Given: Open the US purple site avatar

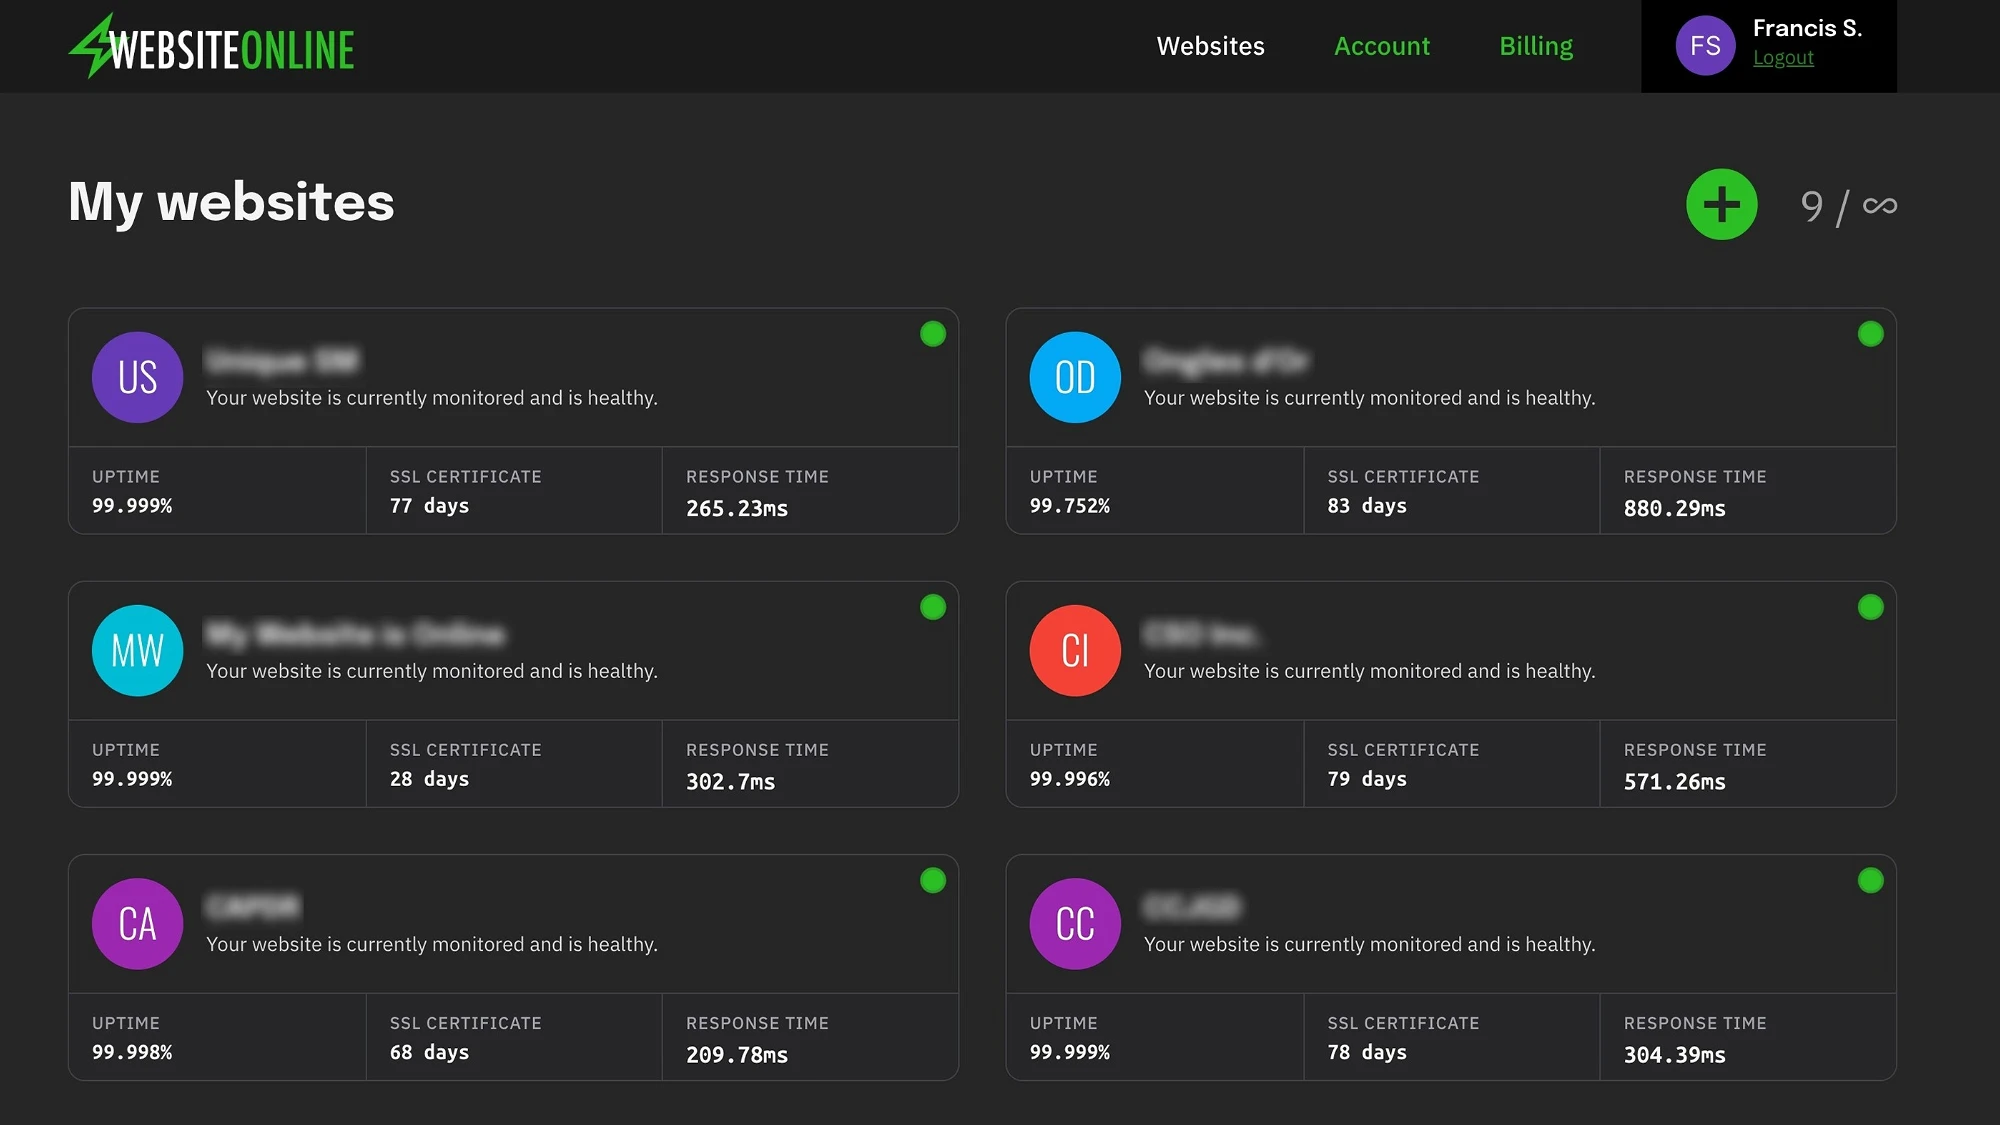Looking at the screenshot, I should [137, 377].
